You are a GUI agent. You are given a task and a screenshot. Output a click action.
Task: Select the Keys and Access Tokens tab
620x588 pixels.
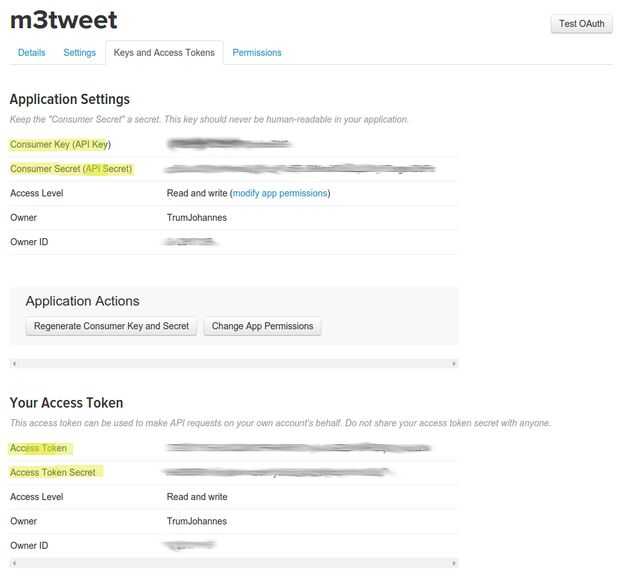[x=164, y=52]
